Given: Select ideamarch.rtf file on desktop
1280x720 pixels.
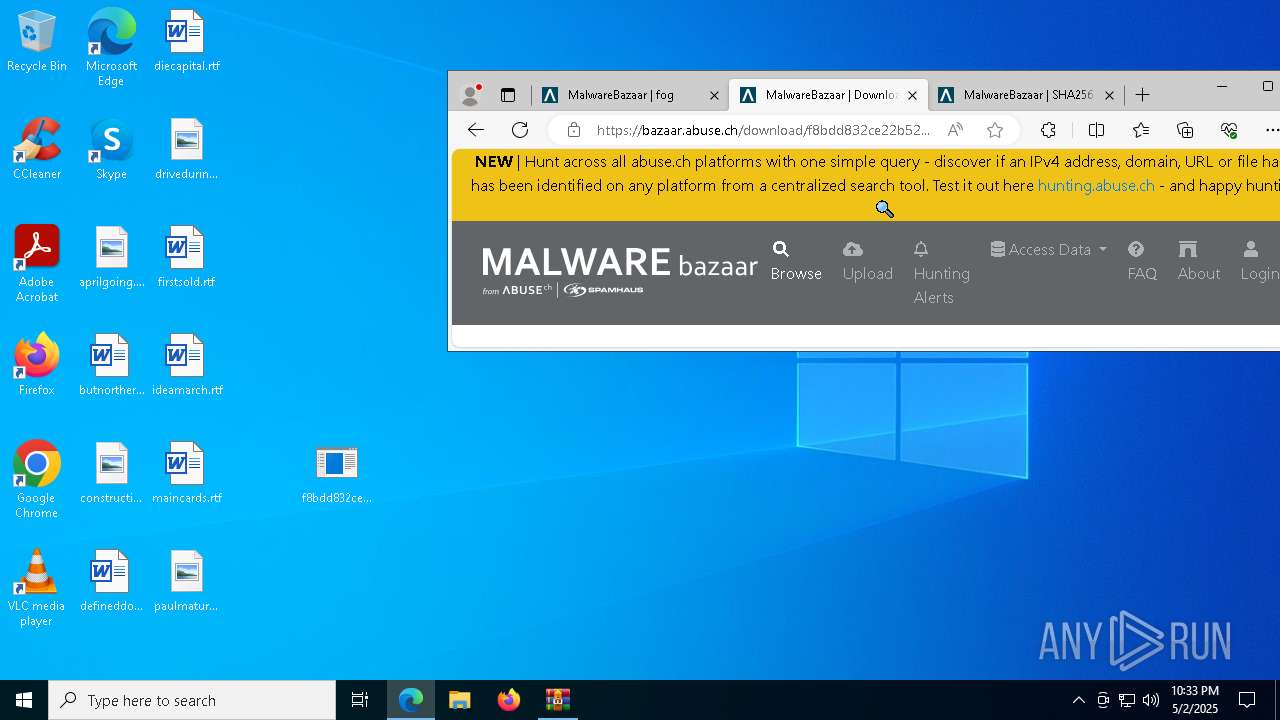Looking at the screenshot, I should (186, 365).
